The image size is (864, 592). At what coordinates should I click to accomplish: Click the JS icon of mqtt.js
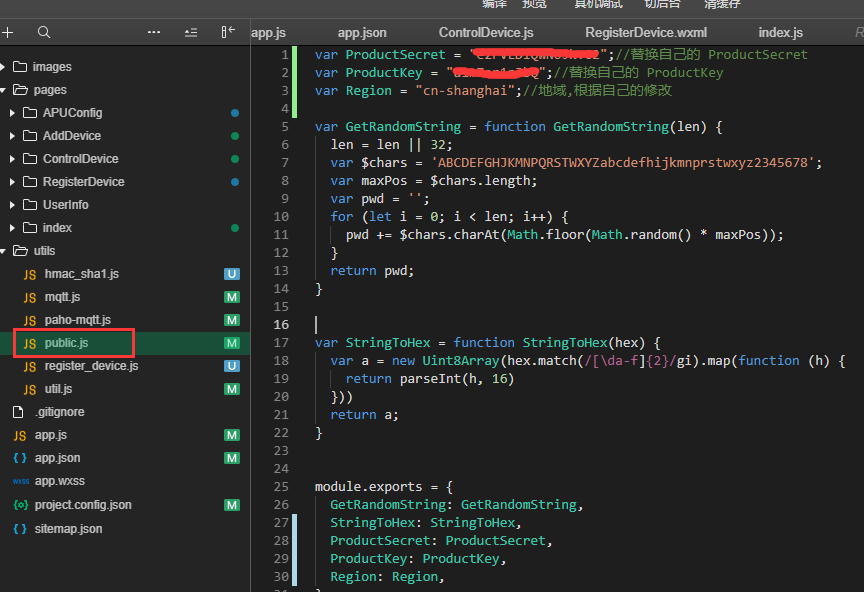pos(30,298)
